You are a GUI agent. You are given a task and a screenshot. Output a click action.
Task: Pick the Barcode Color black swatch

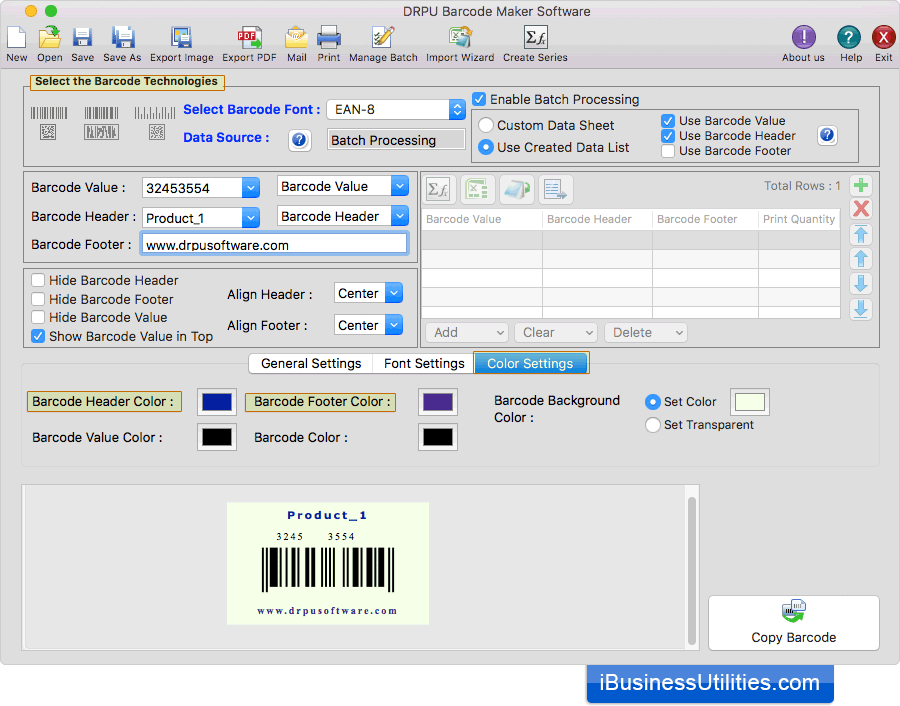438,437
